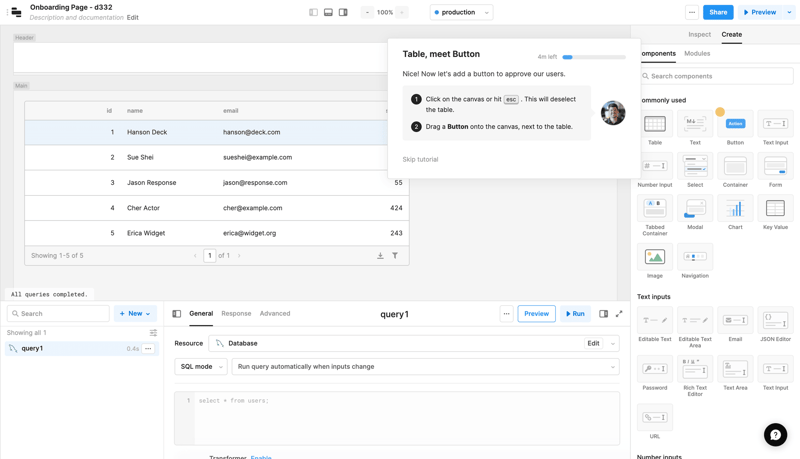
Task: Click the query Run button
Action: [575, 314]
